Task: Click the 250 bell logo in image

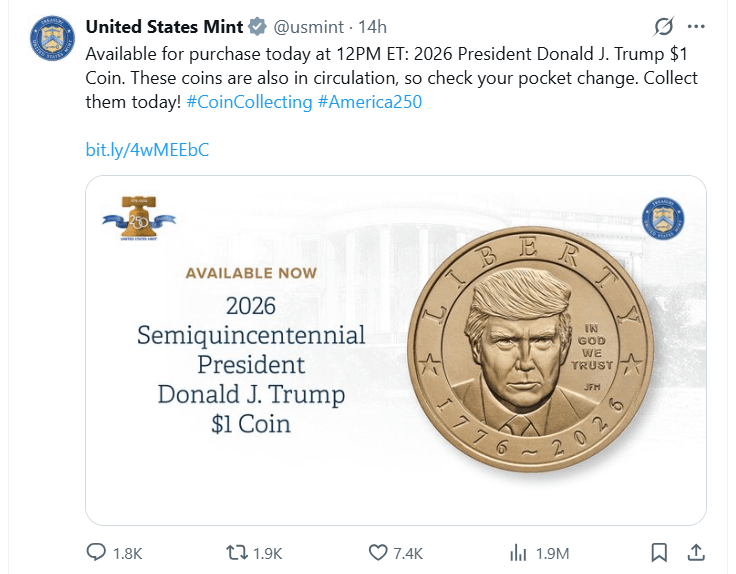Action: [139, 219]
